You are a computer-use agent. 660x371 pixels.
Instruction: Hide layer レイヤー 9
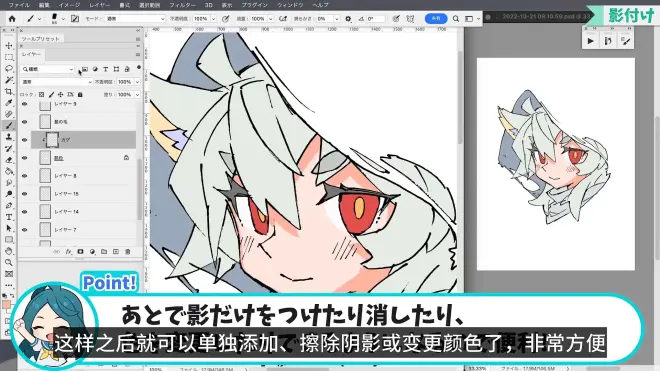pyautogui.click(x=24, y=104)
